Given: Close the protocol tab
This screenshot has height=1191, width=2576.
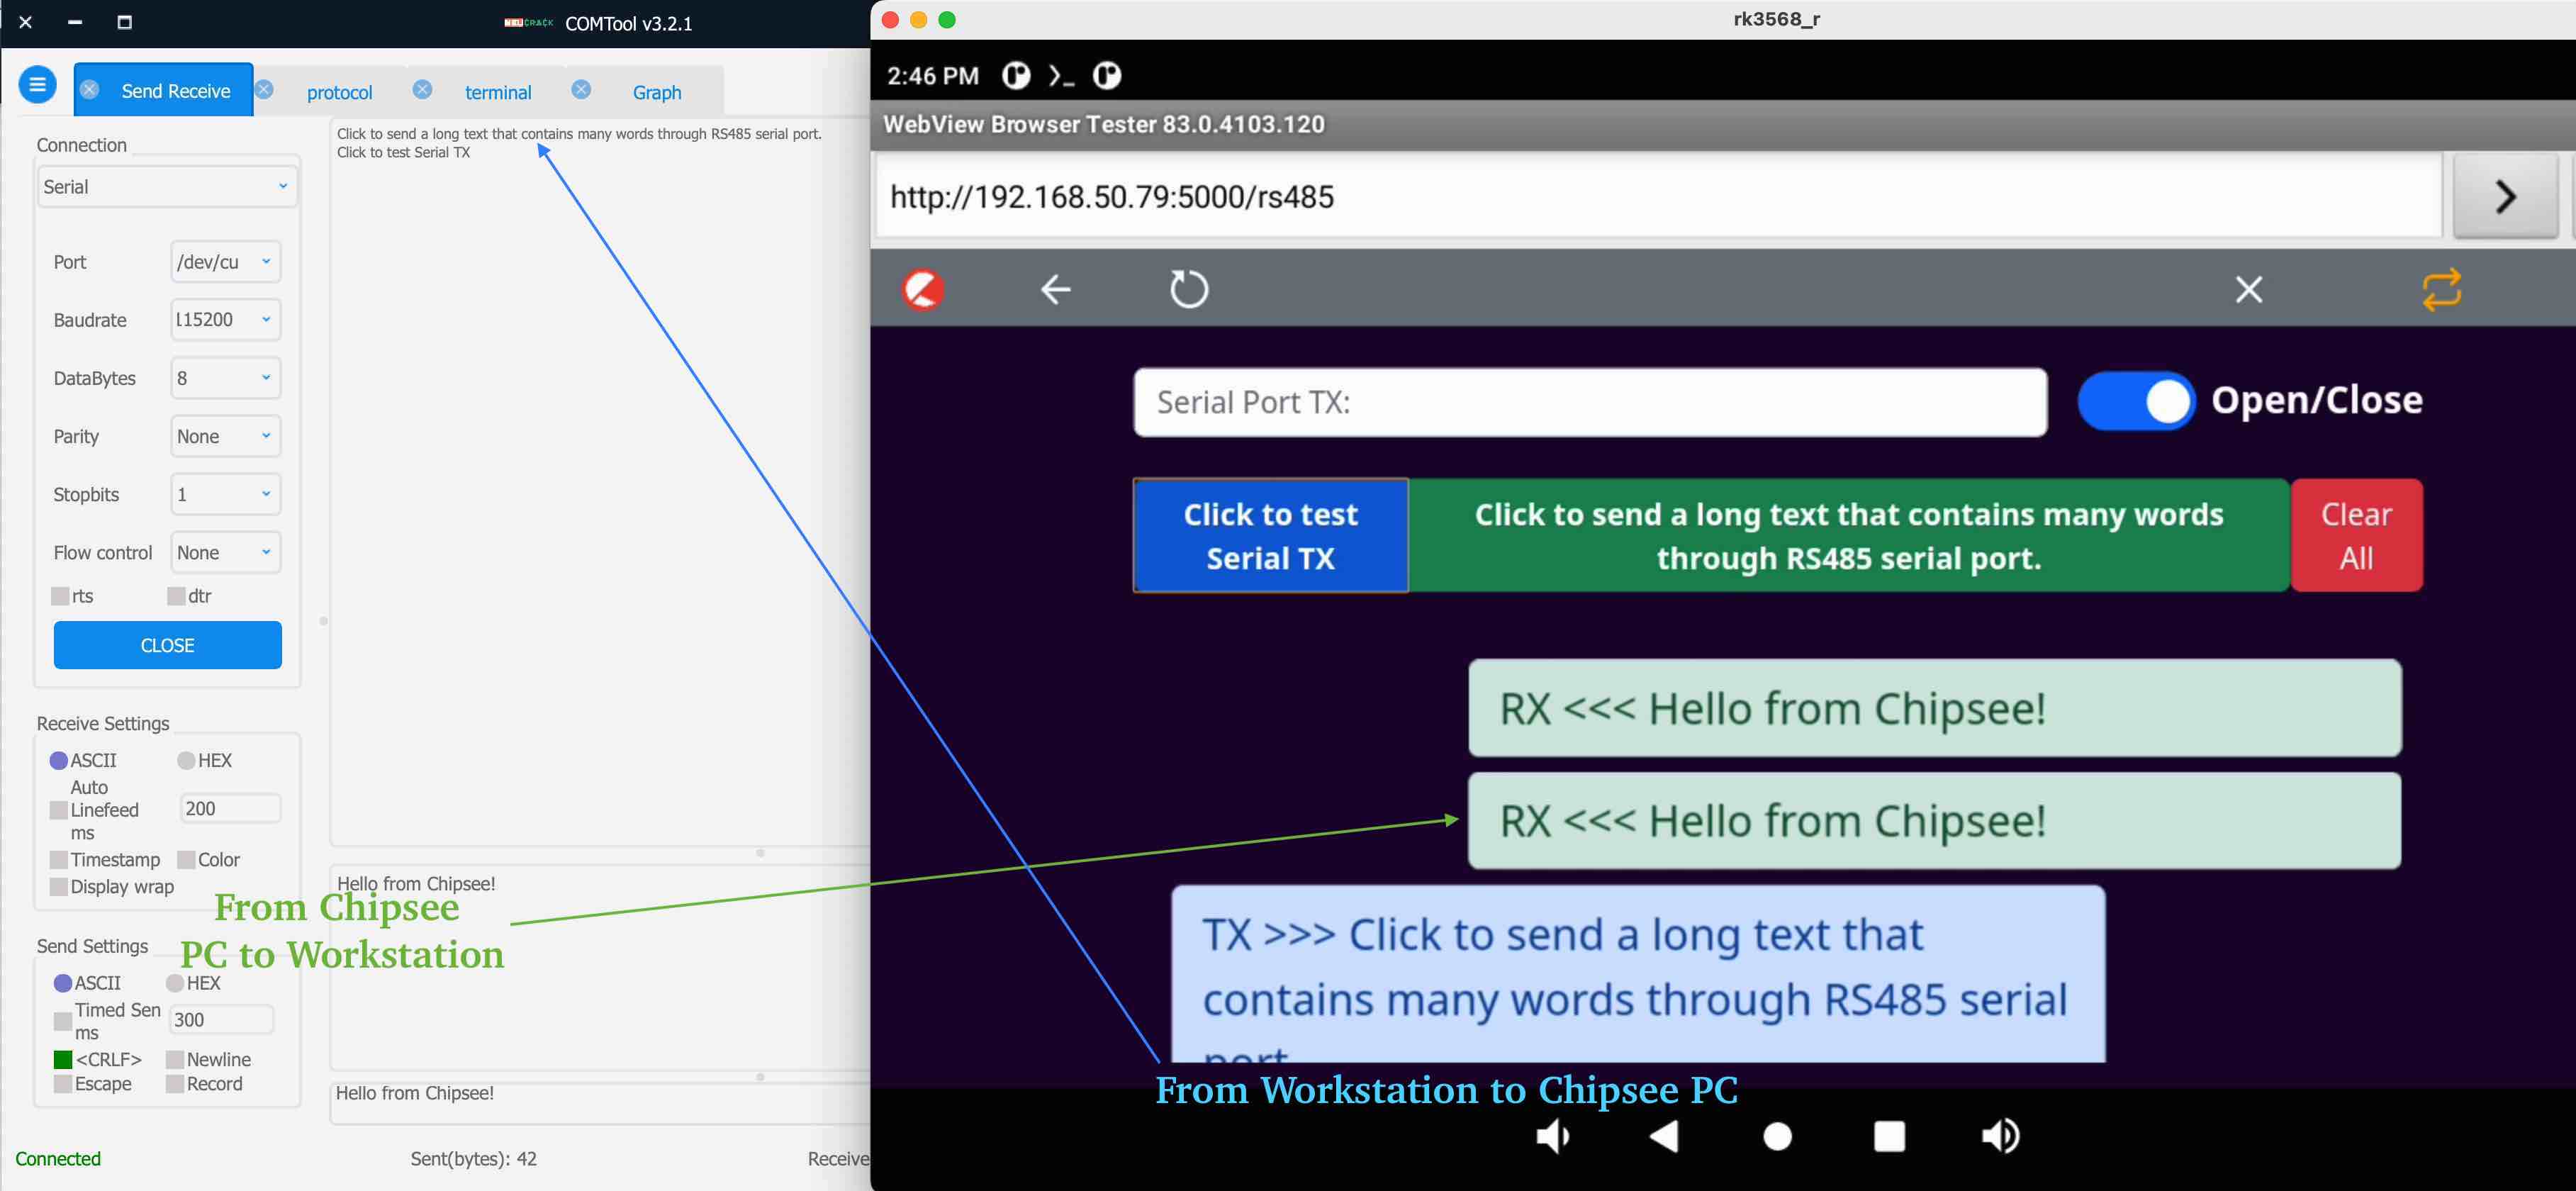Looking at the screenshot, I should point(264,90).
